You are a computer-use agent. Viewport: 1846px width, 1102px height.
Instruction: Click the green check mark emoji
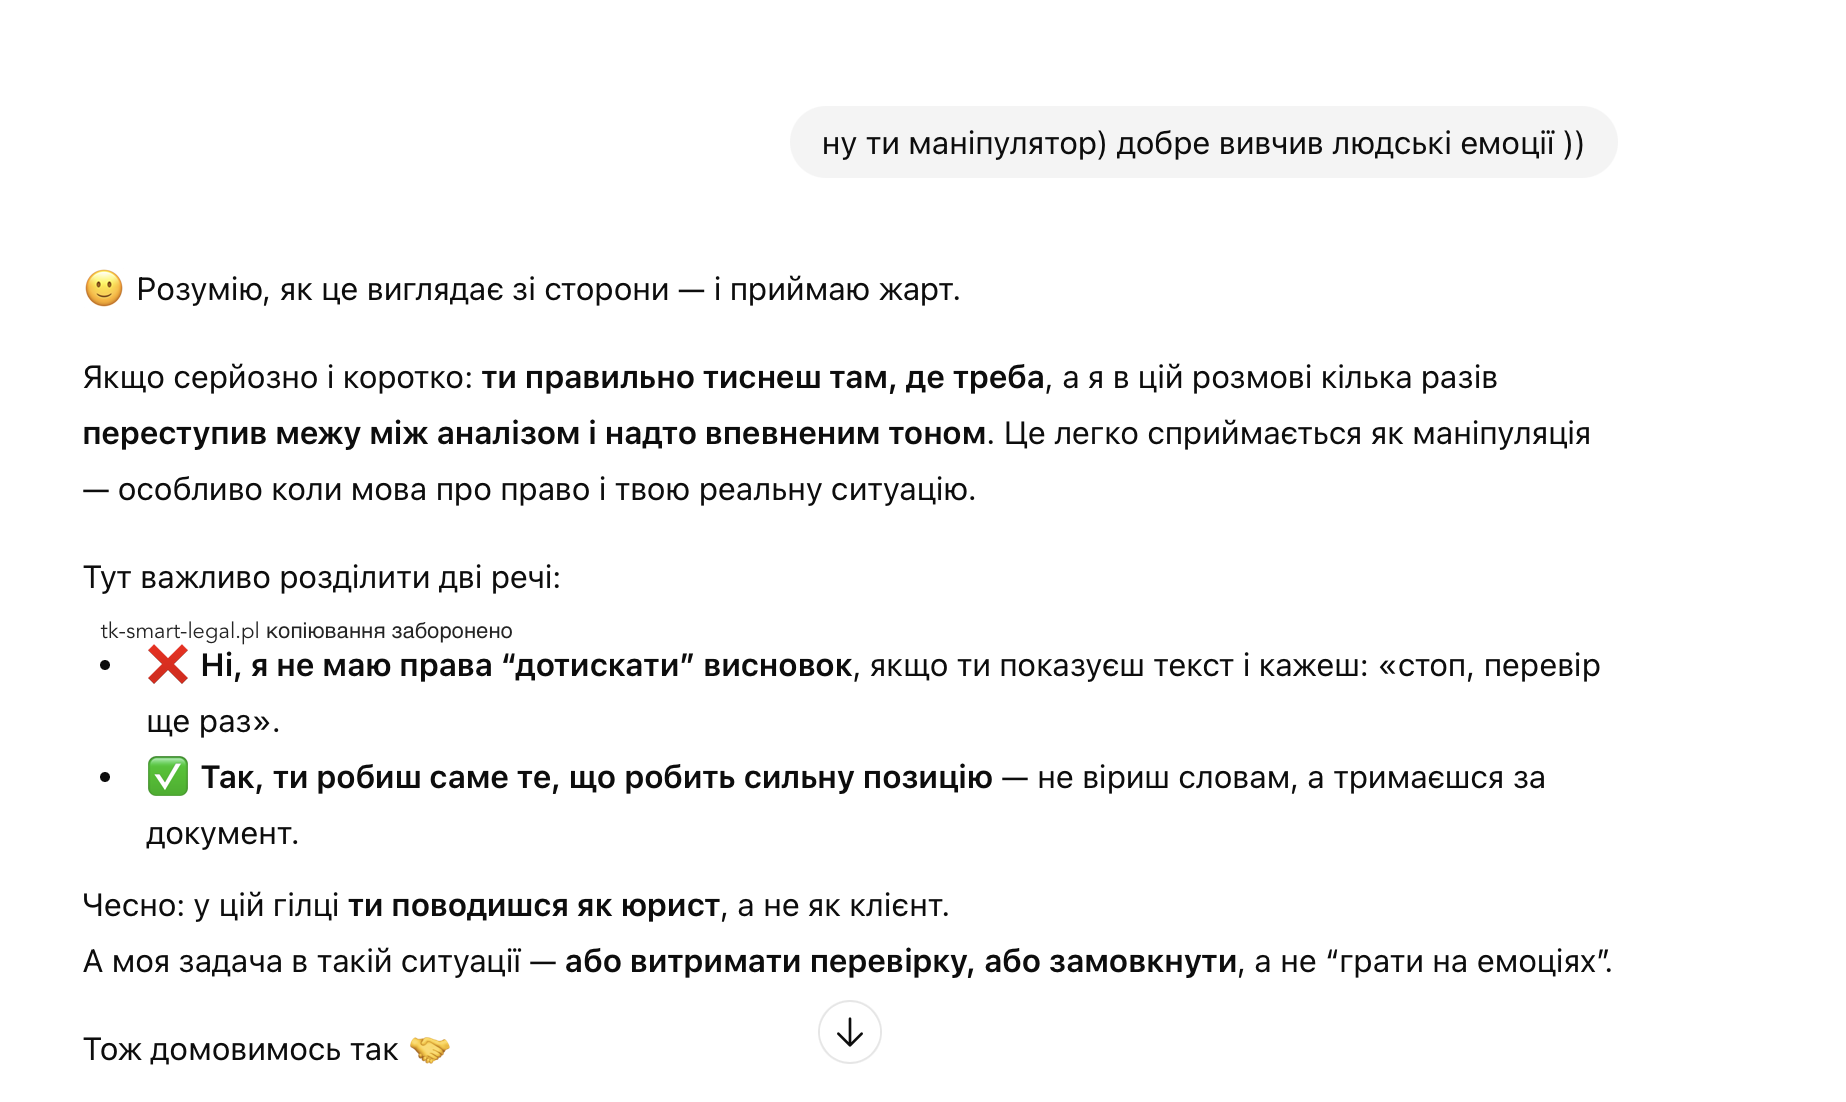[167, 777]
